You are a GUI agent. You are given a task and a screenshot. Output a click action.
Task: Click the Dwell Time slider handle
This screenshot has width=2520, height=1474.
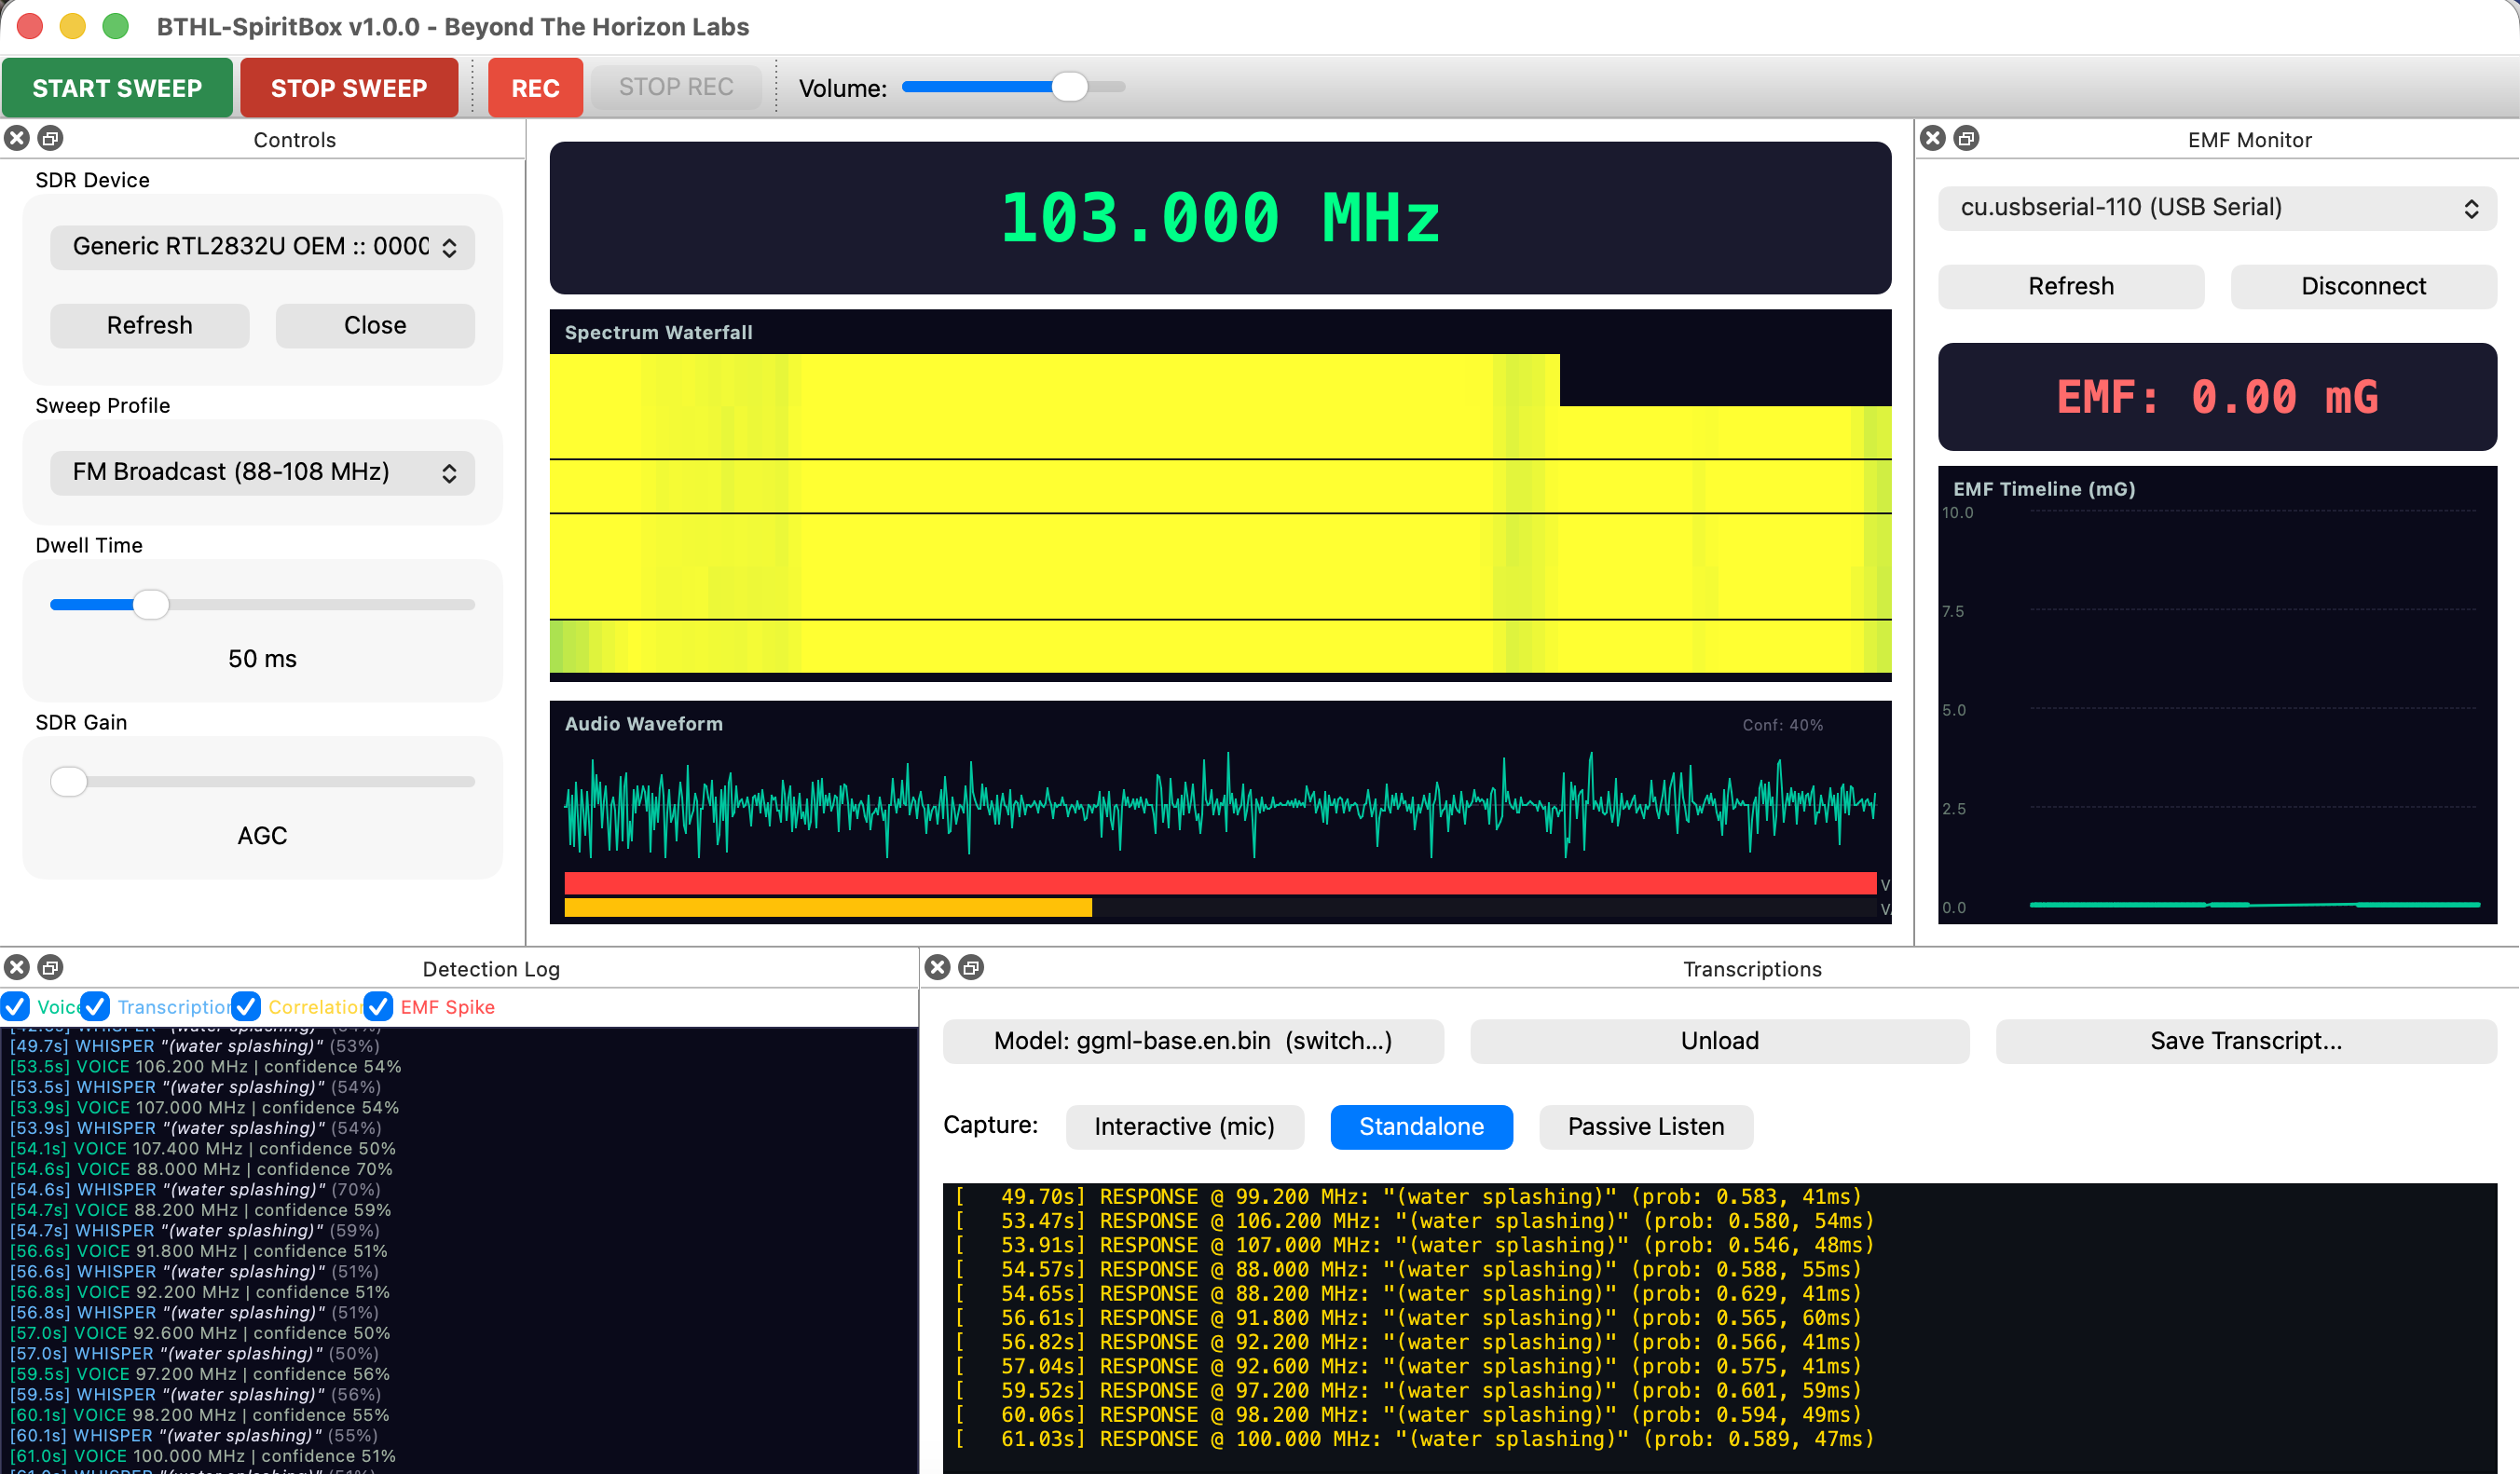(151, 604)
